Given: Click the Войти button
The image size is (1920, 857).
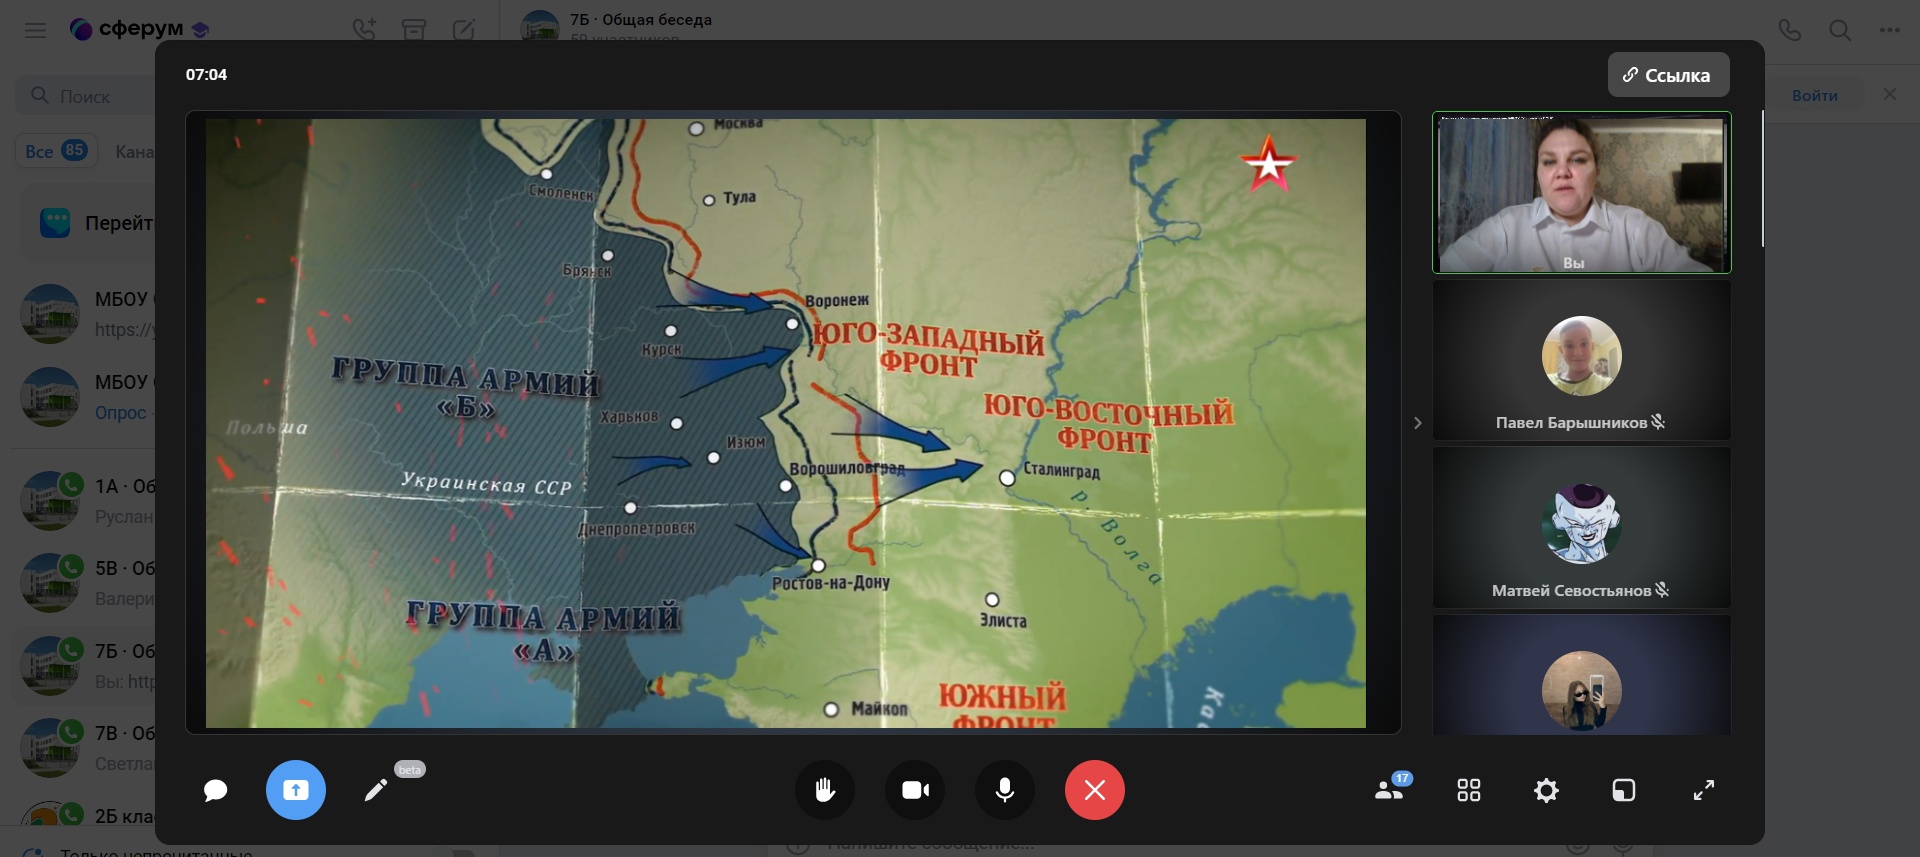Looking at the screenshot, I should (x=1814, y=95).
